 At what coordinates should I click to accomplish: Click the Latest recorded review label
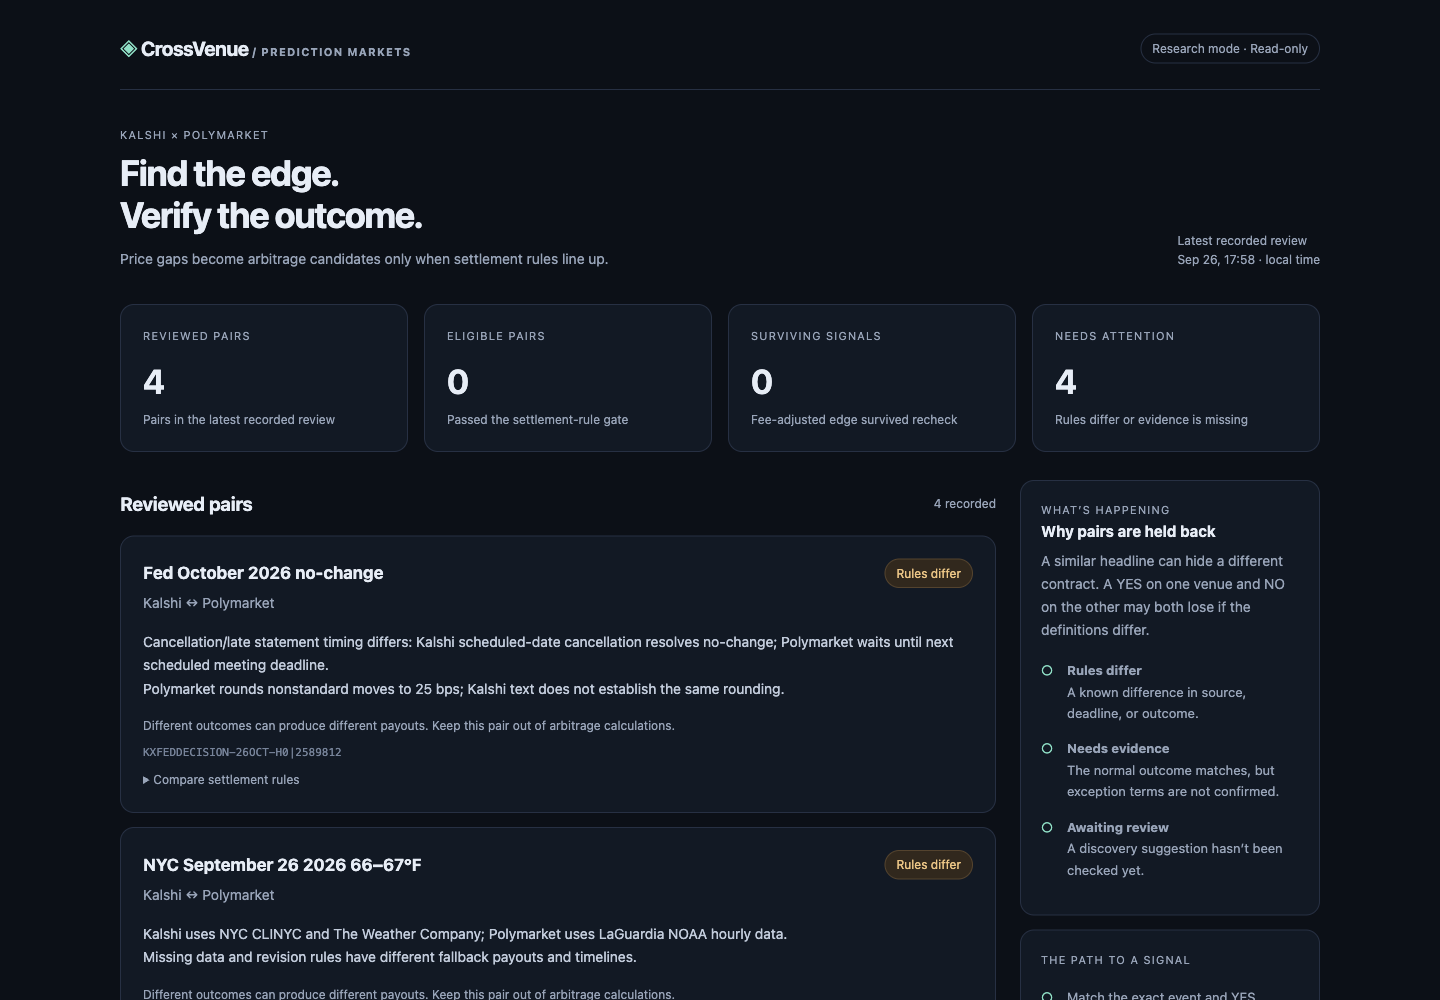point(1242,241)
